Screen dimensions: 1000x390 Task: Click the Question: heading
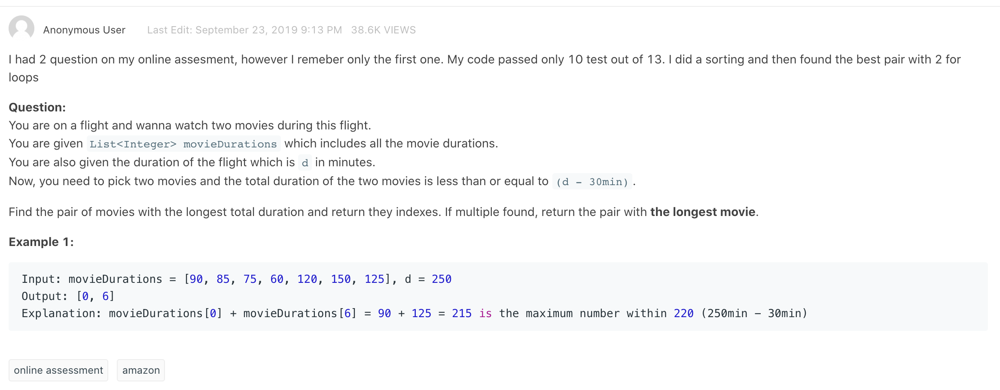click(x=37, y=108)
